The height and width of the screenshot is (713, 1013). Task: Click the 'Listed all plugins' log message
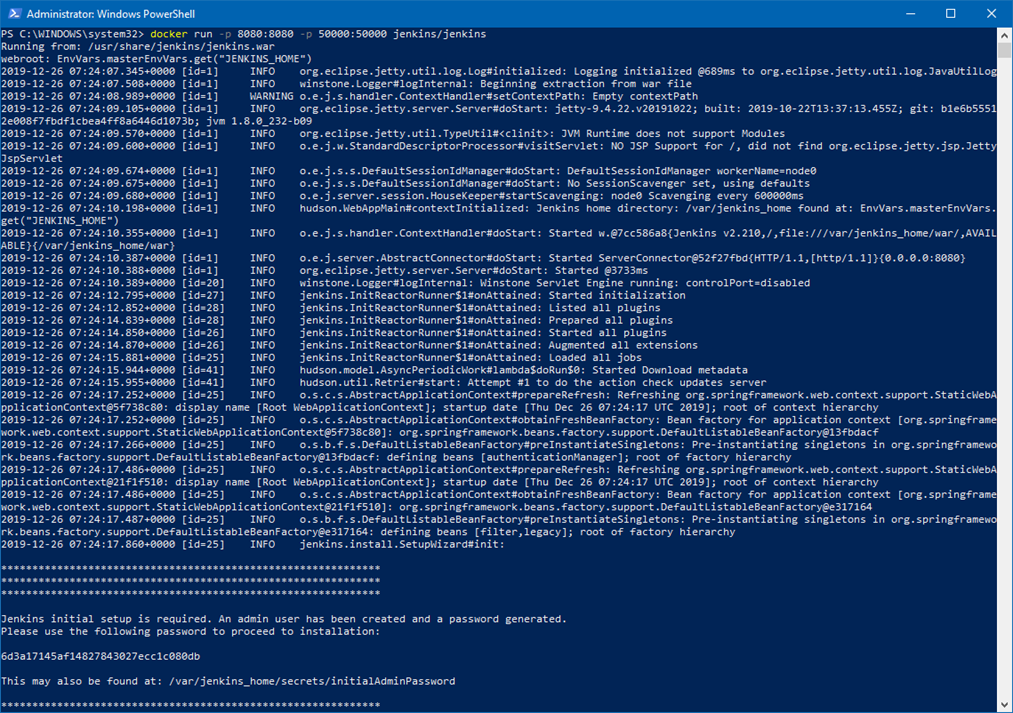pos(605,308)
